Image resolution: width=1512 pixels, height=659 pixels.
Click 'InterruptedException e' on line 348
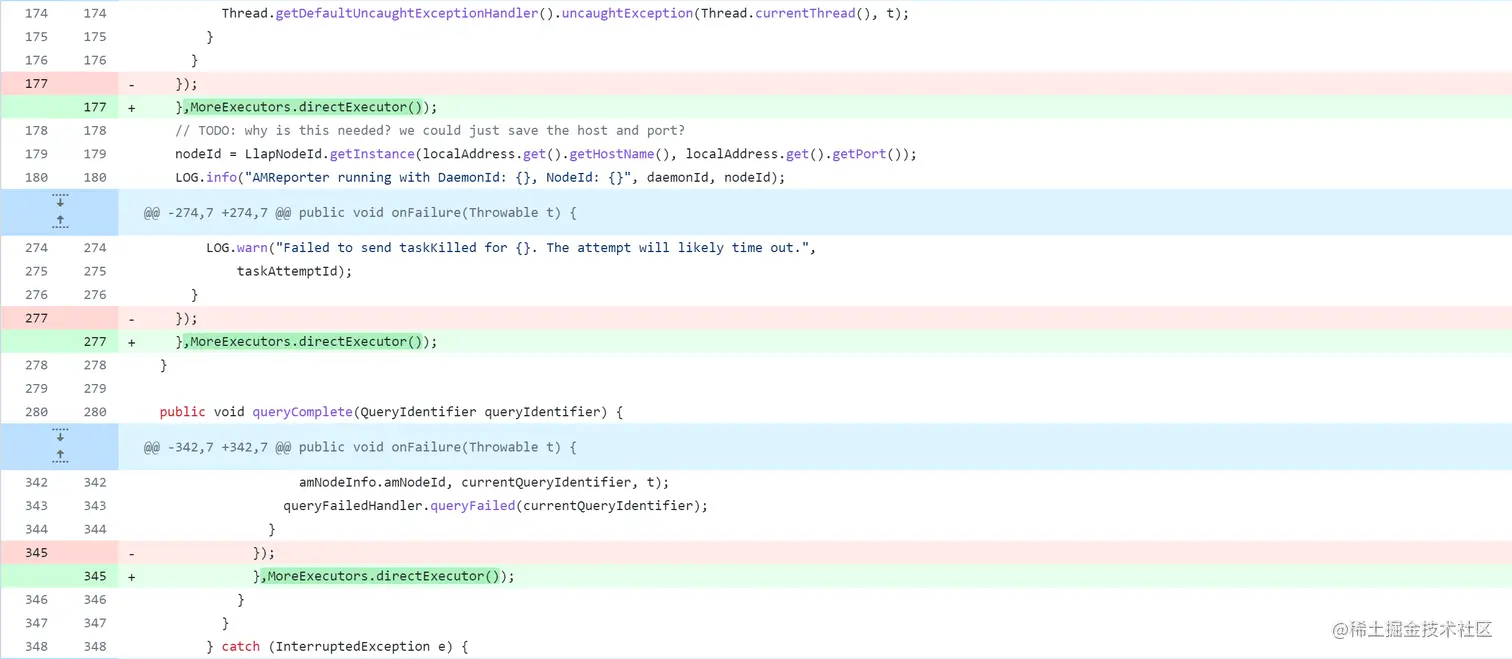point(358,646)
